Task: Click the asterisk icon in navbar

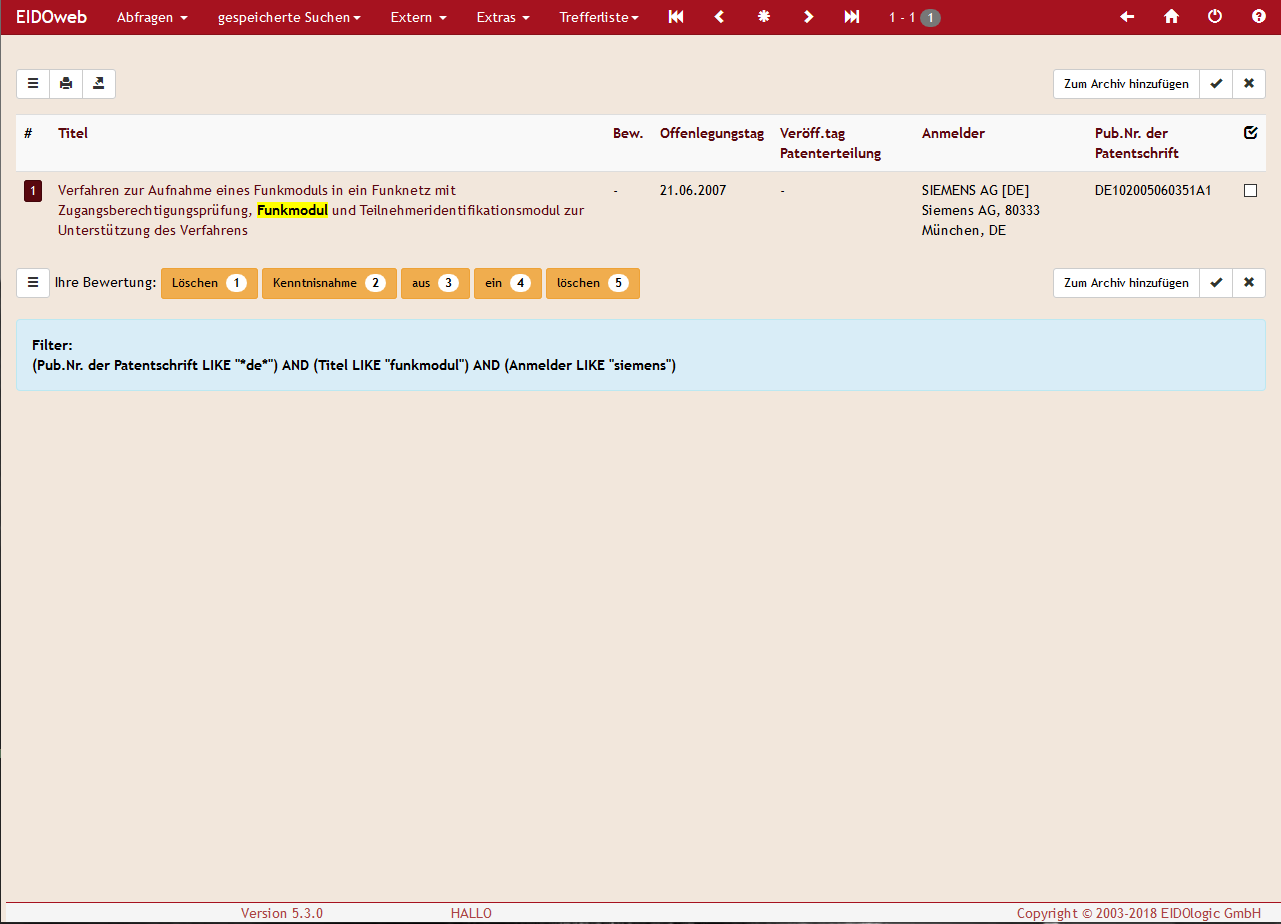Action: 764,17
